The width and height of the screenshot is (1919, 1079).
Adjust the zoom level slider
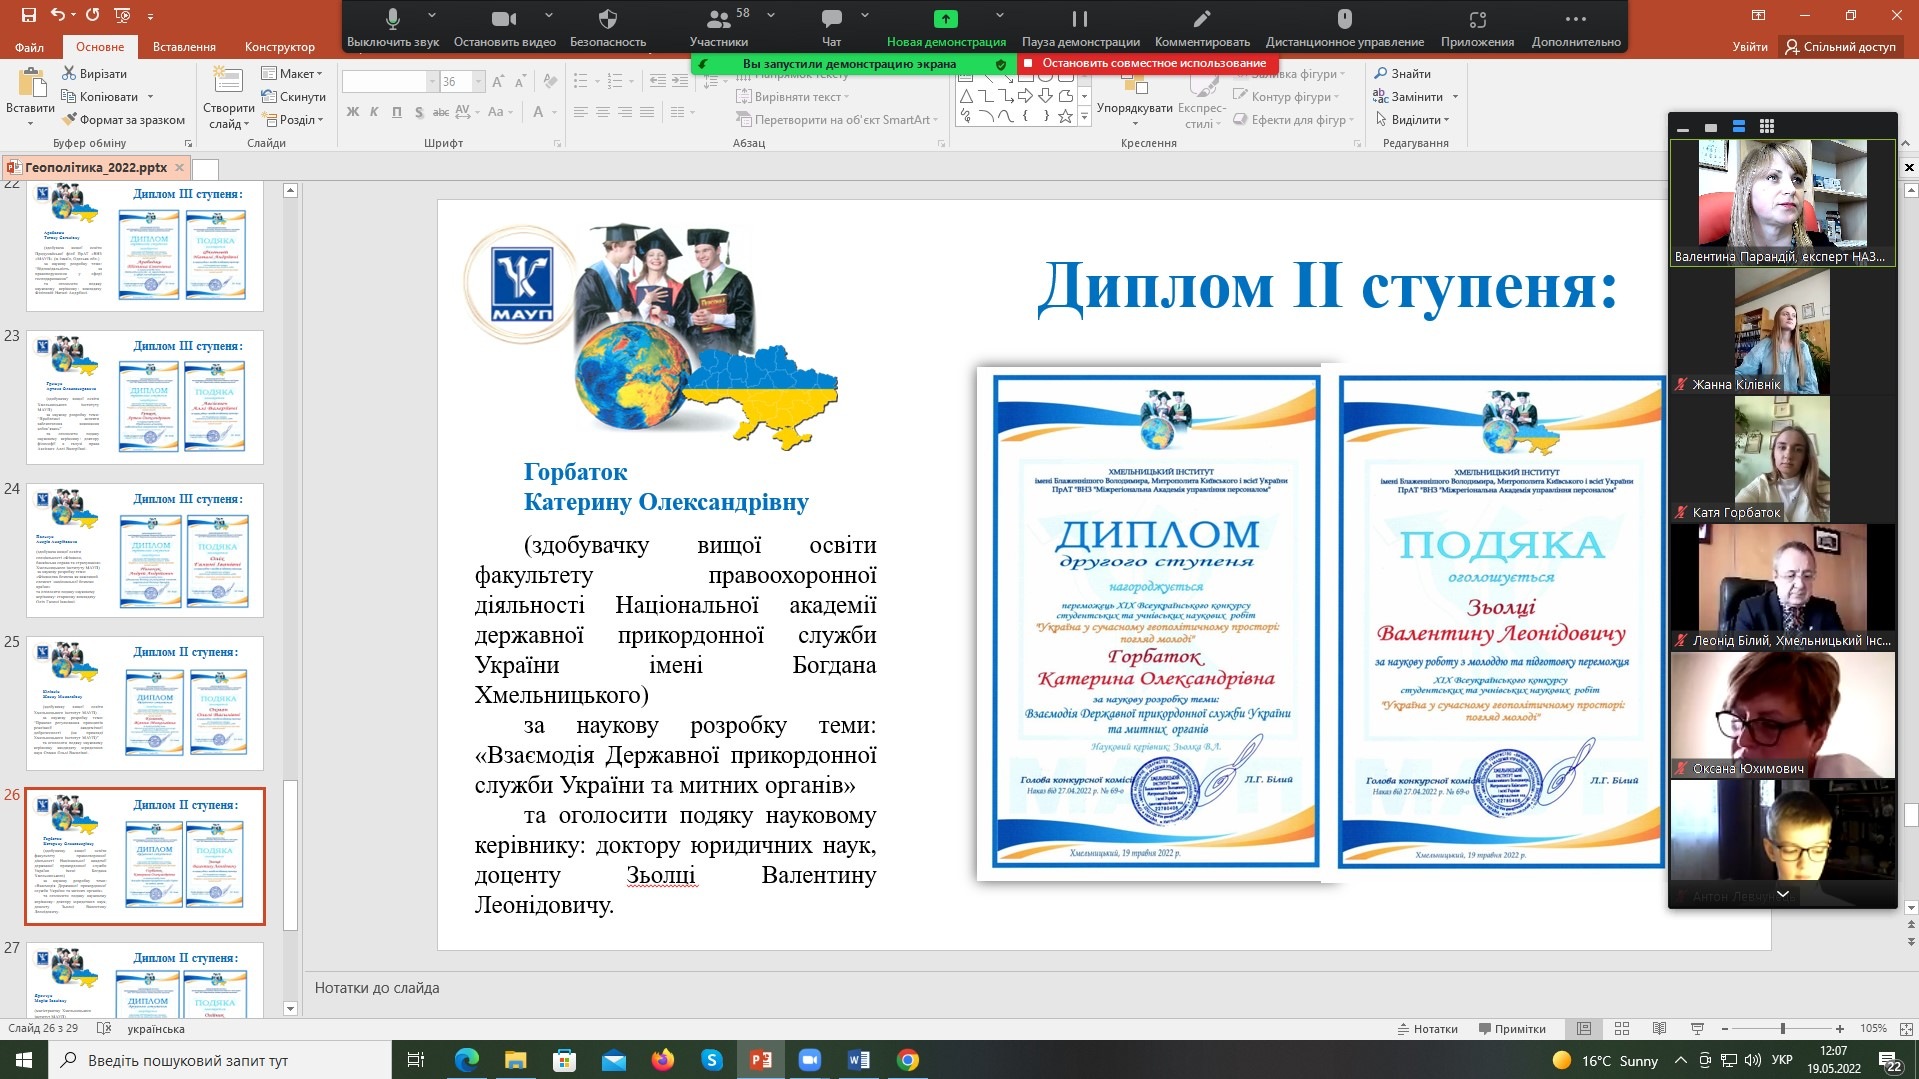[x=1782, y=1028]
